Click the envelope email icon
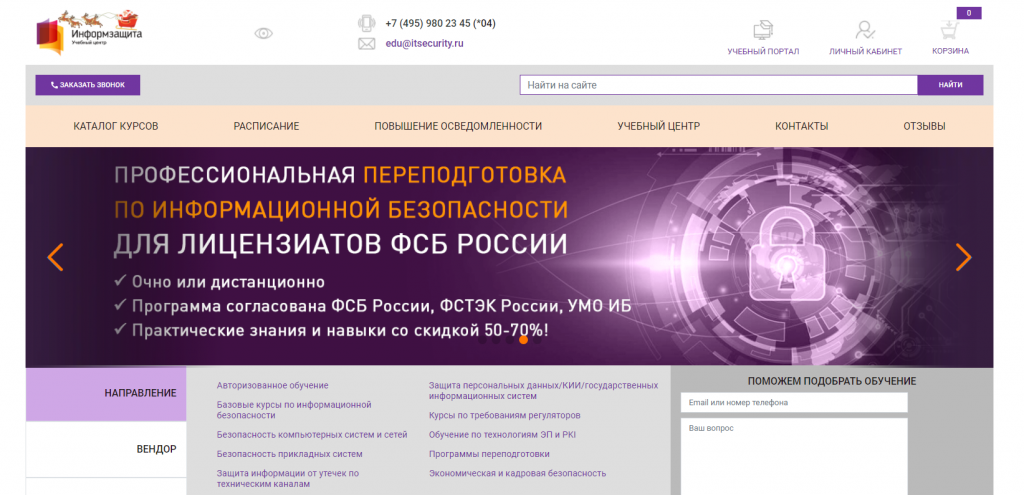Screen dimensions: 1024x495 [x=366, y=44]
